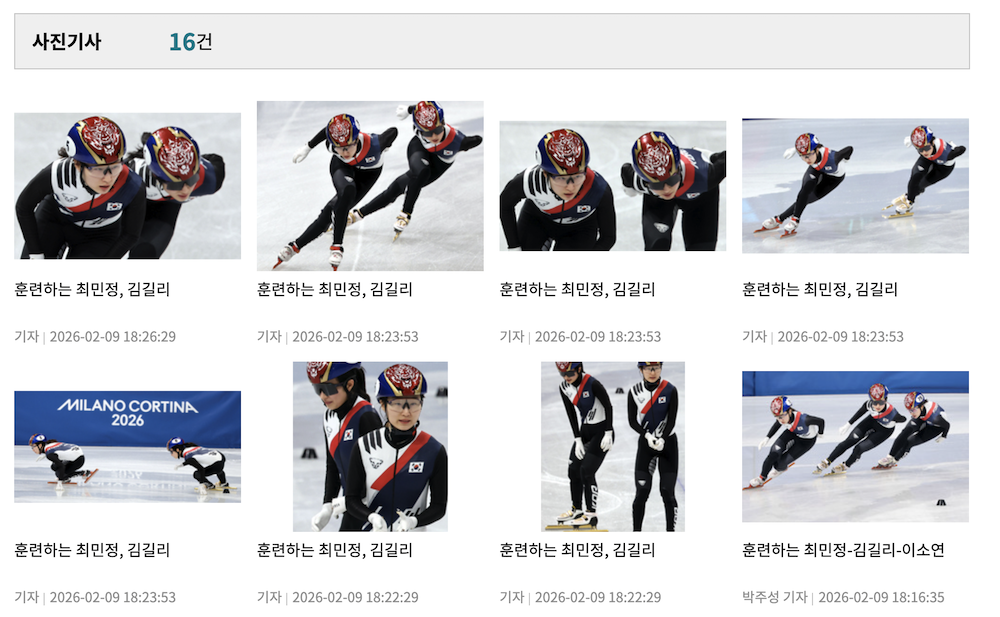Open the Milano Cortina 2026 banner photo
Screen dimensions: 1000x617
128,447
